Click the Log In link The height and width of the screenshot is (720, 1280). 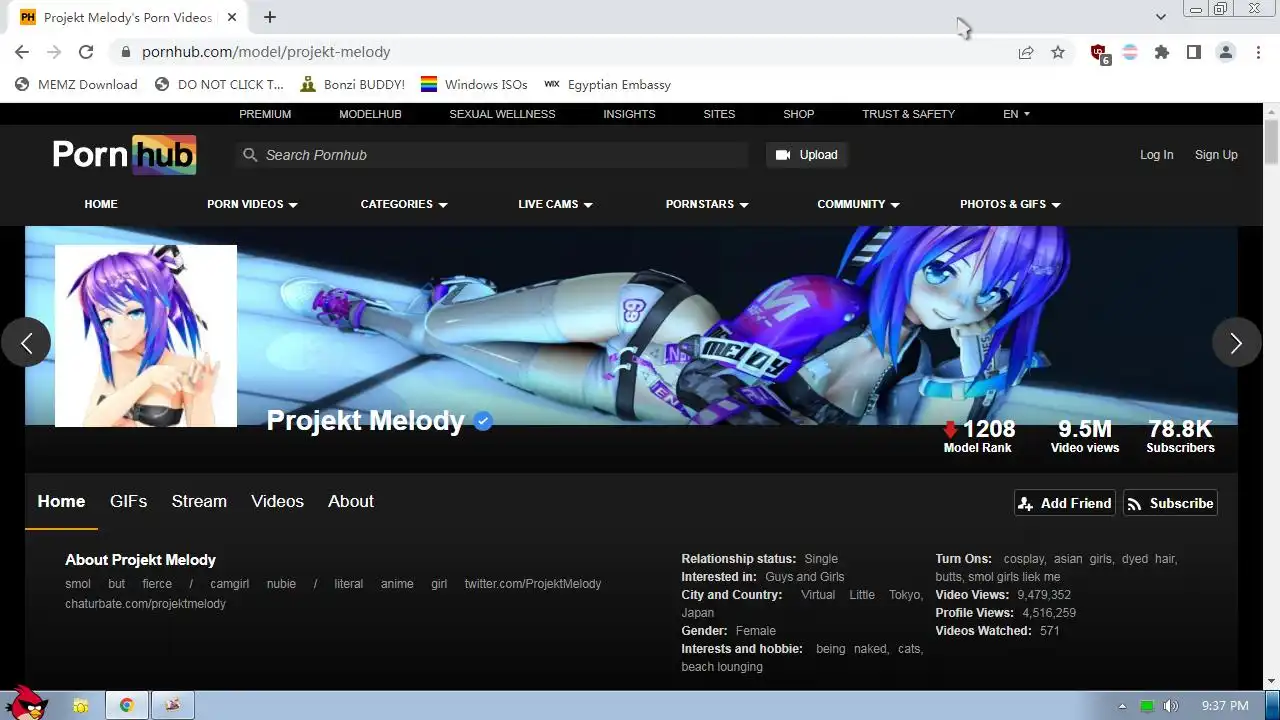click(x=1156, y=155)
